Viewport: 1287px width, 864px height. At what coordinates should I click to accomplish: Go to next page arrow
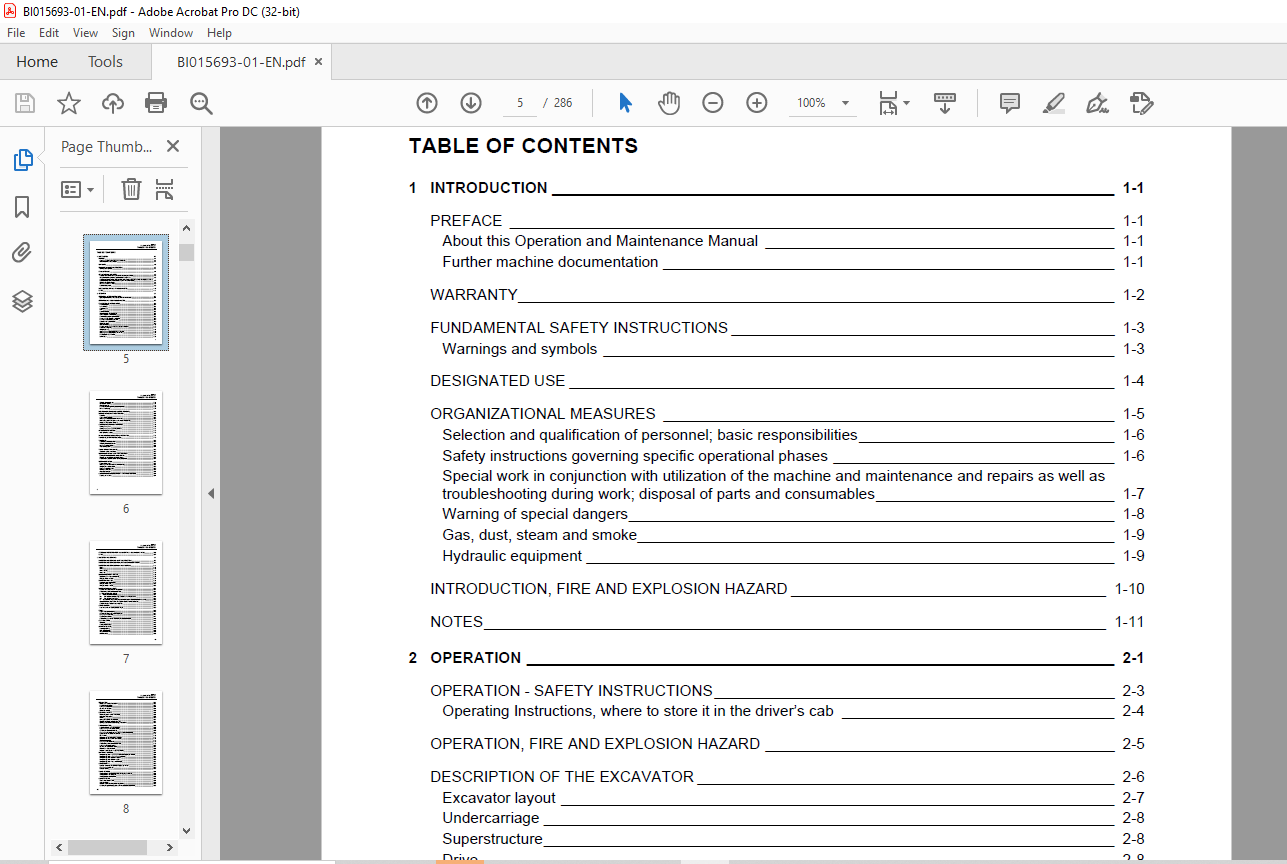pyautogui.click(x=471, y=103)
